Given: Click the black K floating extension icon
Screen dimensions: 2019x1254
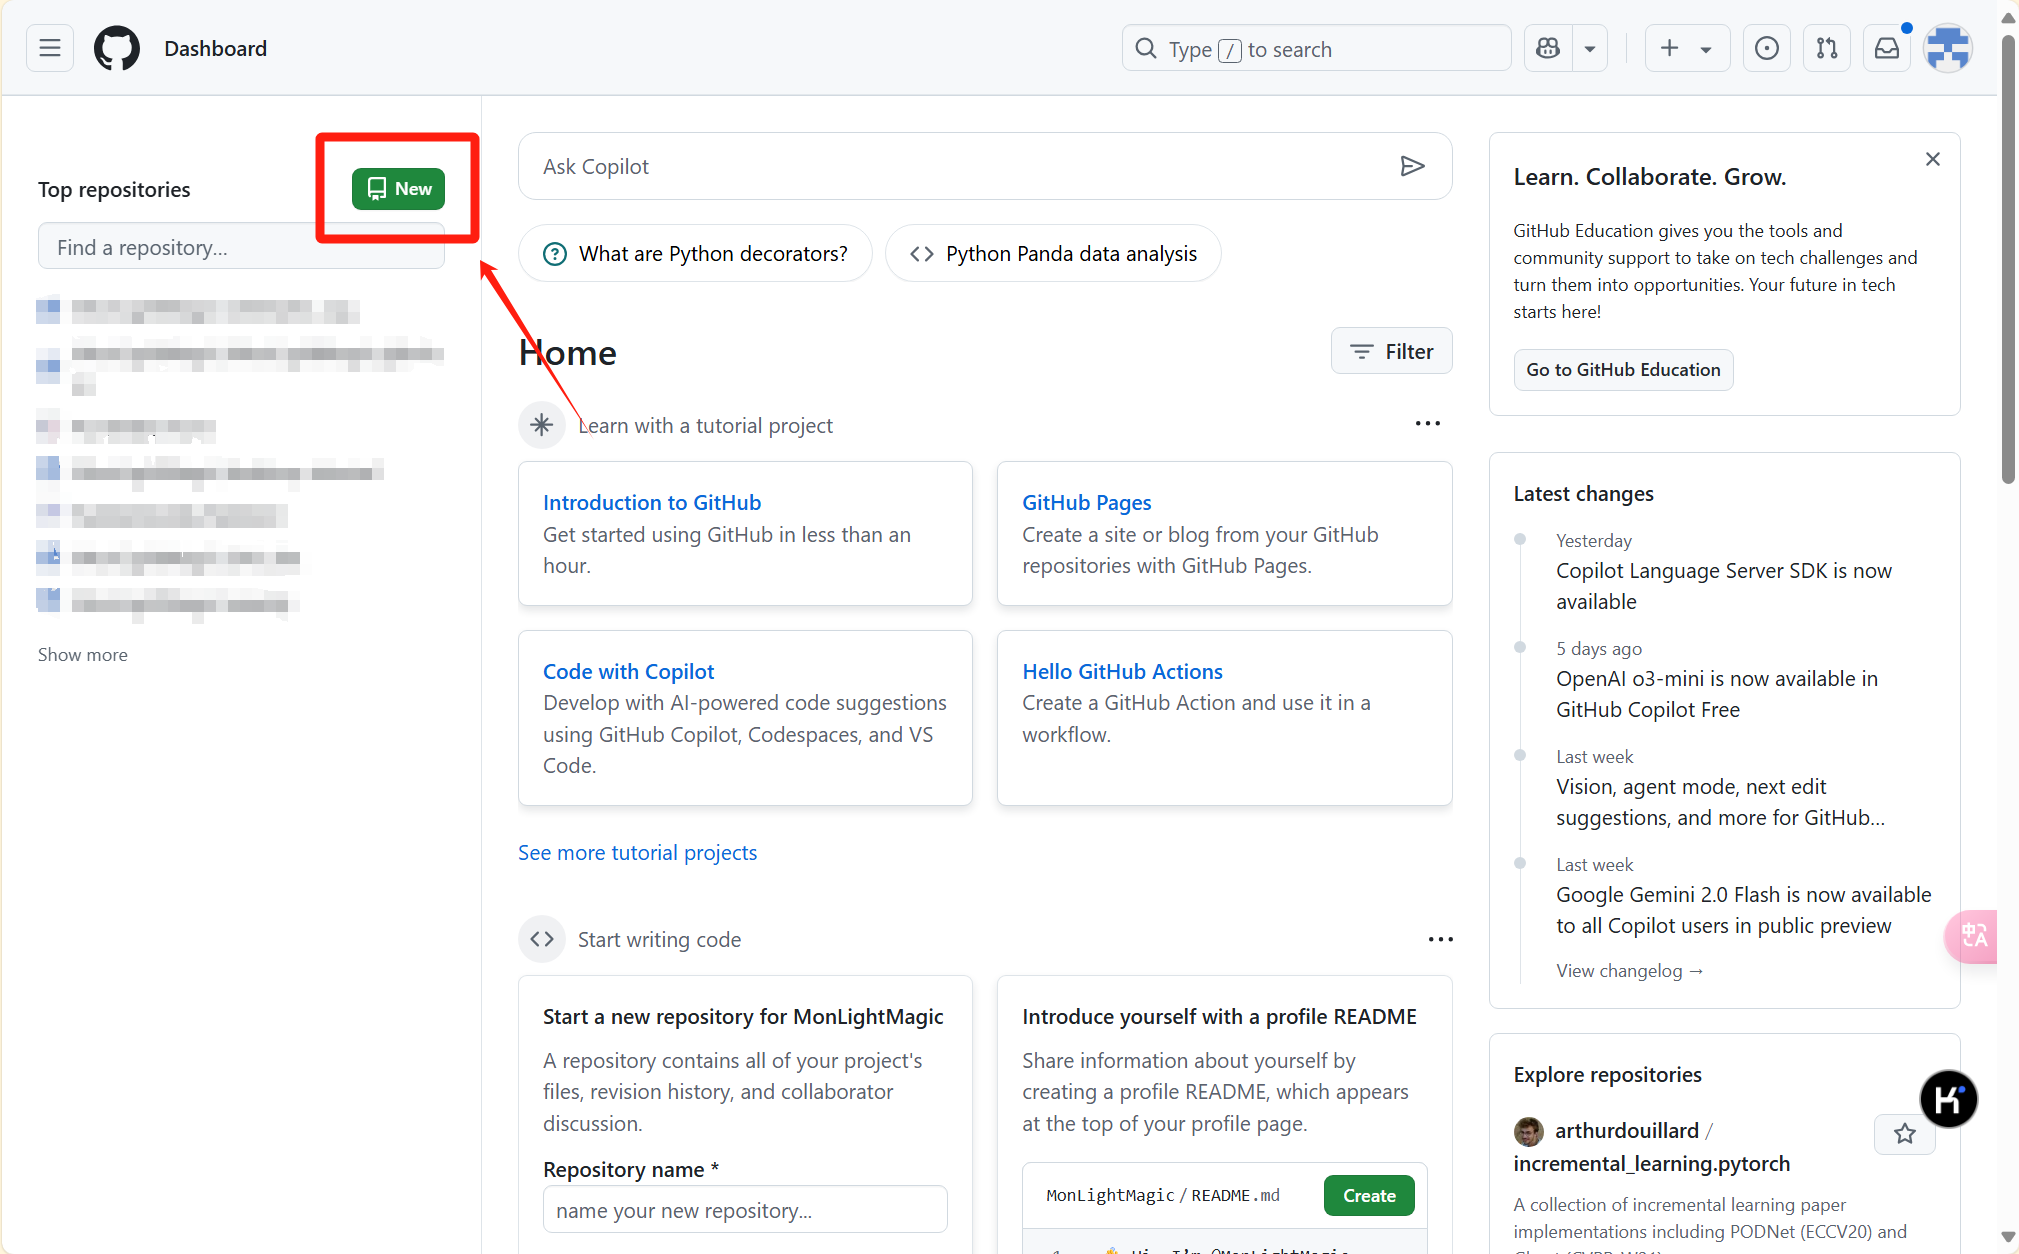Looking at the screenshot, I should [x=1948, y=1099].
